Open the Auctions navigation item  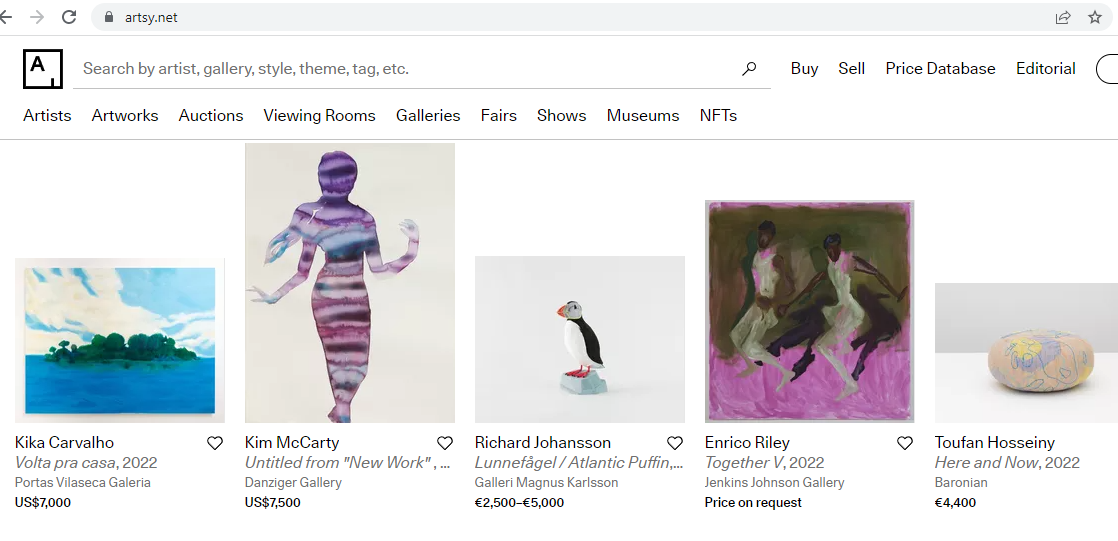(x=211, y=116)
